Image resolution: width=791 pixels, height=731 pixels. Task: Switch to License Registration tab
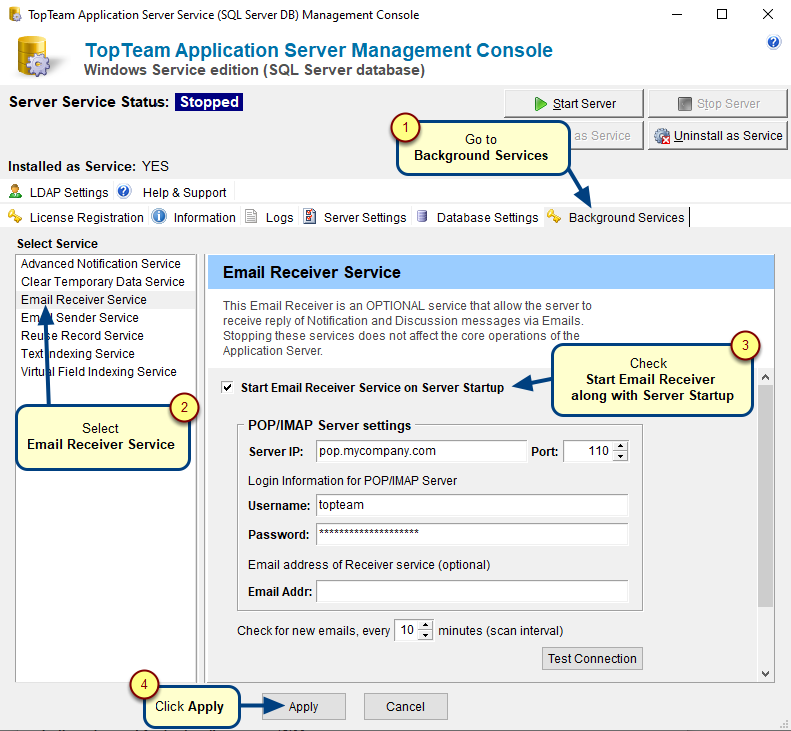click(x=76, y=217)
